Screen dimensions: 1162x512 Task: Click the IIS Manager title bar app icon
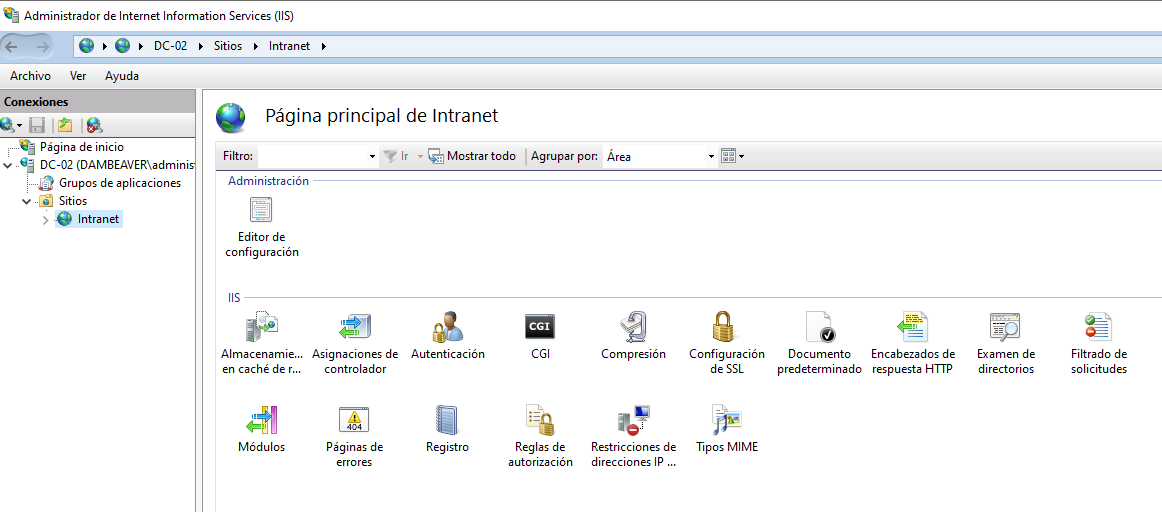click(x=11, y=15)
